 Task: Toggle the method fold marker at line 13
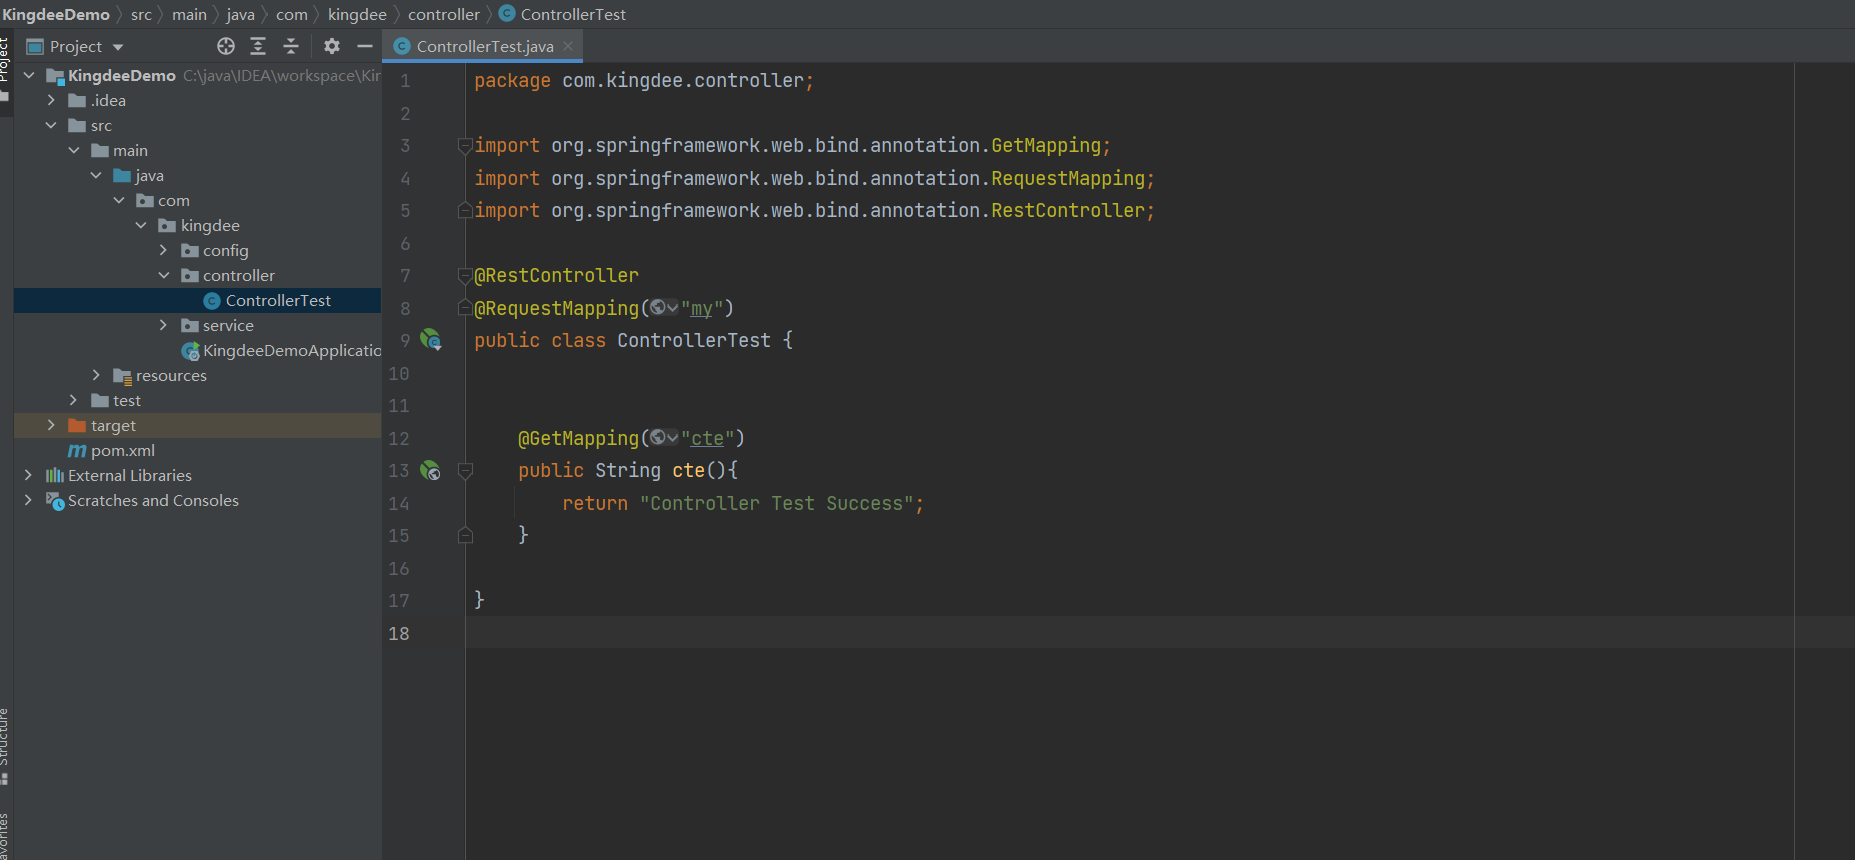point(465,470)
